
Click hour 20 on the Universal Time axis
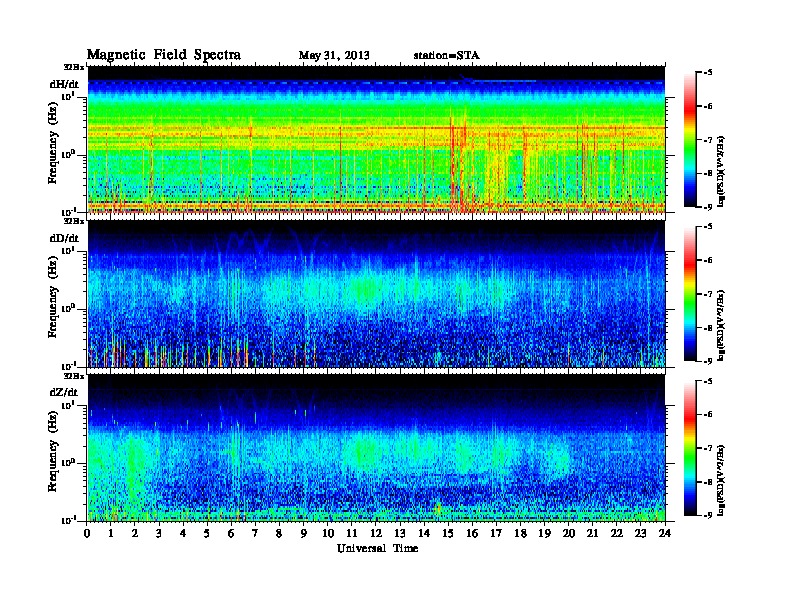[569, 533]
